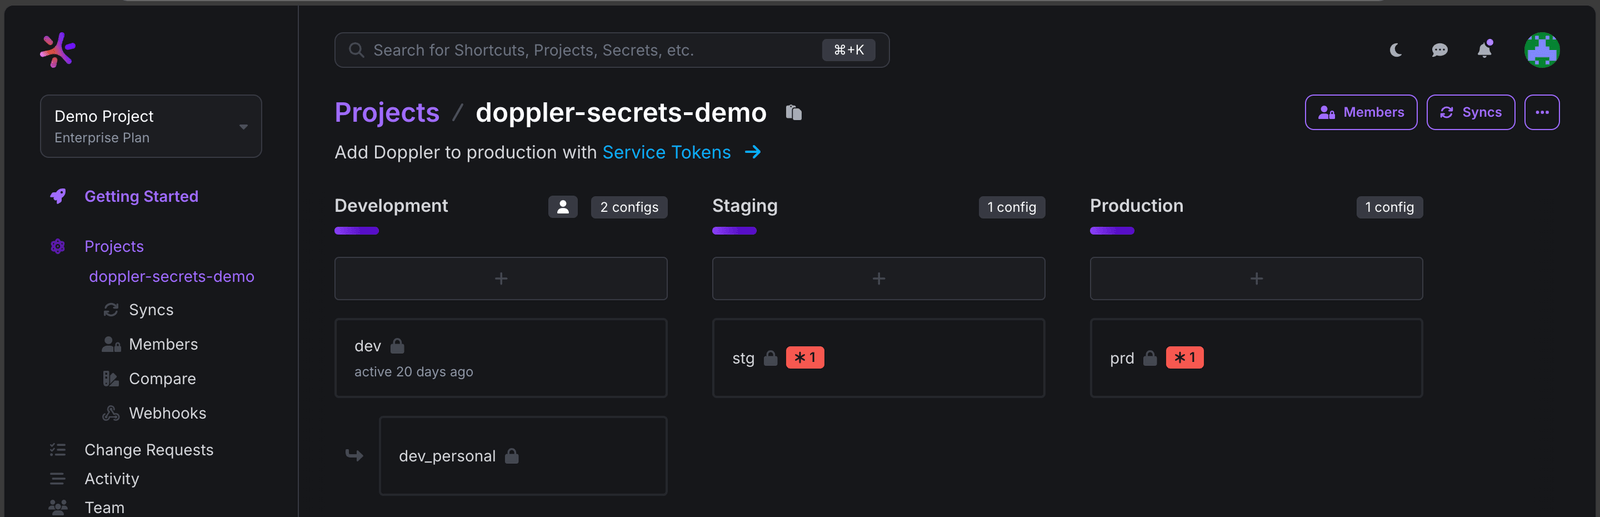Image resolution: width=1600 pixels, height=517 pixels.
Task: Click the Getting Started rocket icon
Action: click(58, 196)
